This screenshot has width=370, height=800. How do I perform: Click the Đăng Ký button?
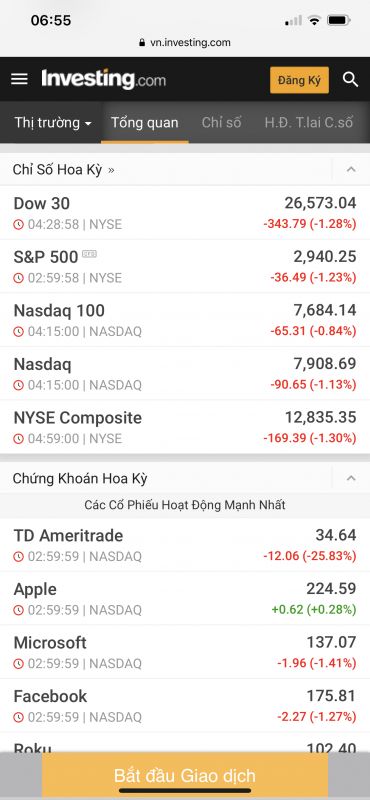click(x=299, y=80)
